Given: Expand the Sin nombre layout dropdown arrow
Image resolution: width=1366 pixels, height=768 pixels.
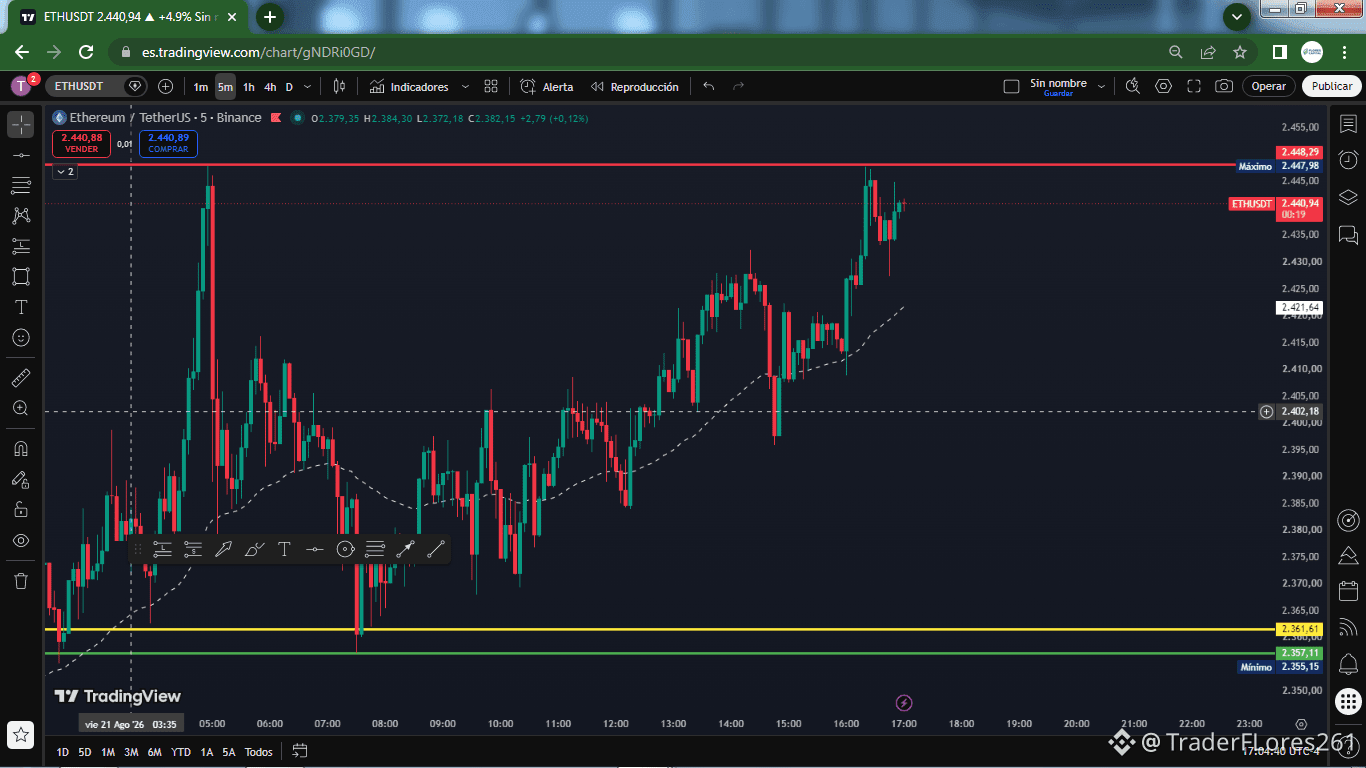Looking at the screenshot, I should 1101,87.
